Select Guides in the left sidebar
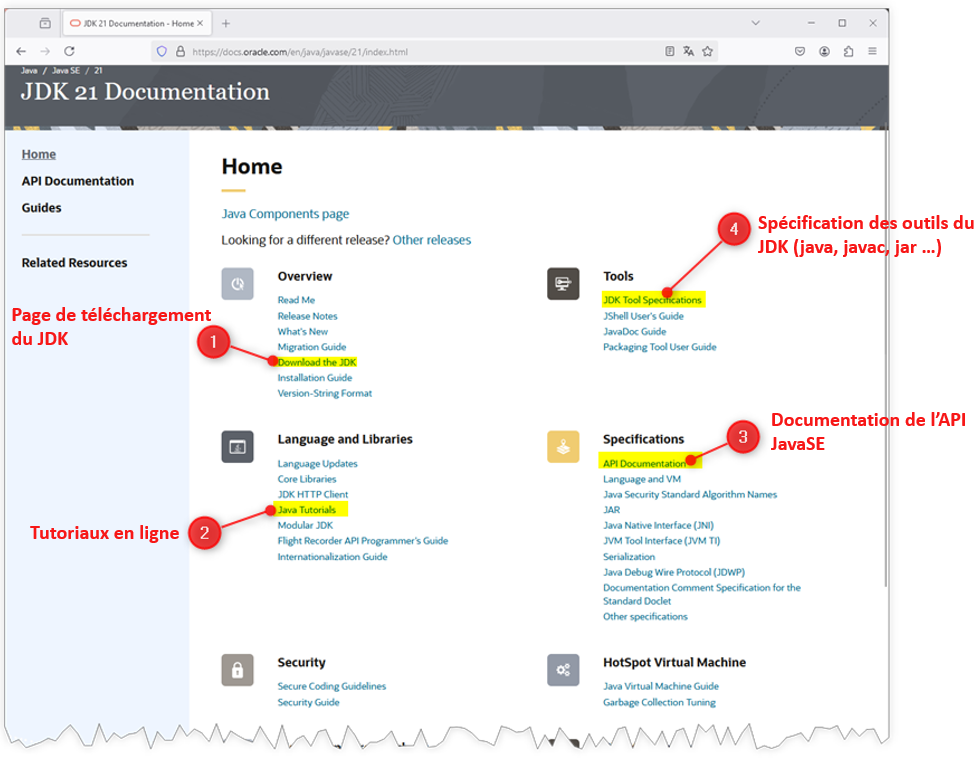Viewport: 974px width, 760px height. pyautogui.click(x=41, y=208)
